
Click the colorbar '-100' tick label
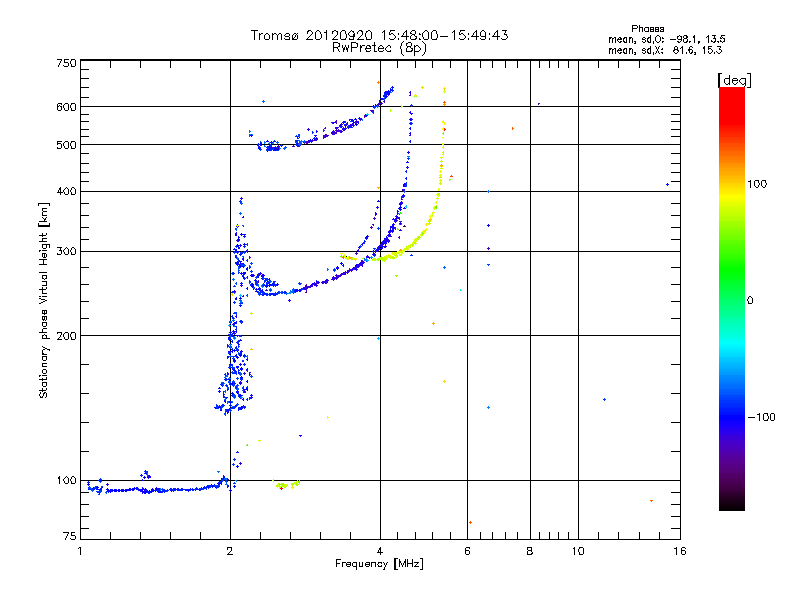[x=761, y=417]
